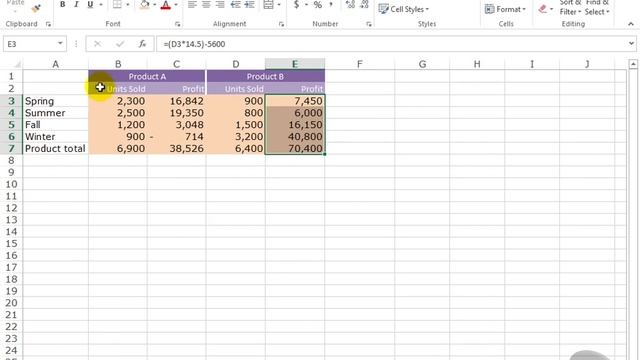Select cell with value 7,450

[295, 101]
